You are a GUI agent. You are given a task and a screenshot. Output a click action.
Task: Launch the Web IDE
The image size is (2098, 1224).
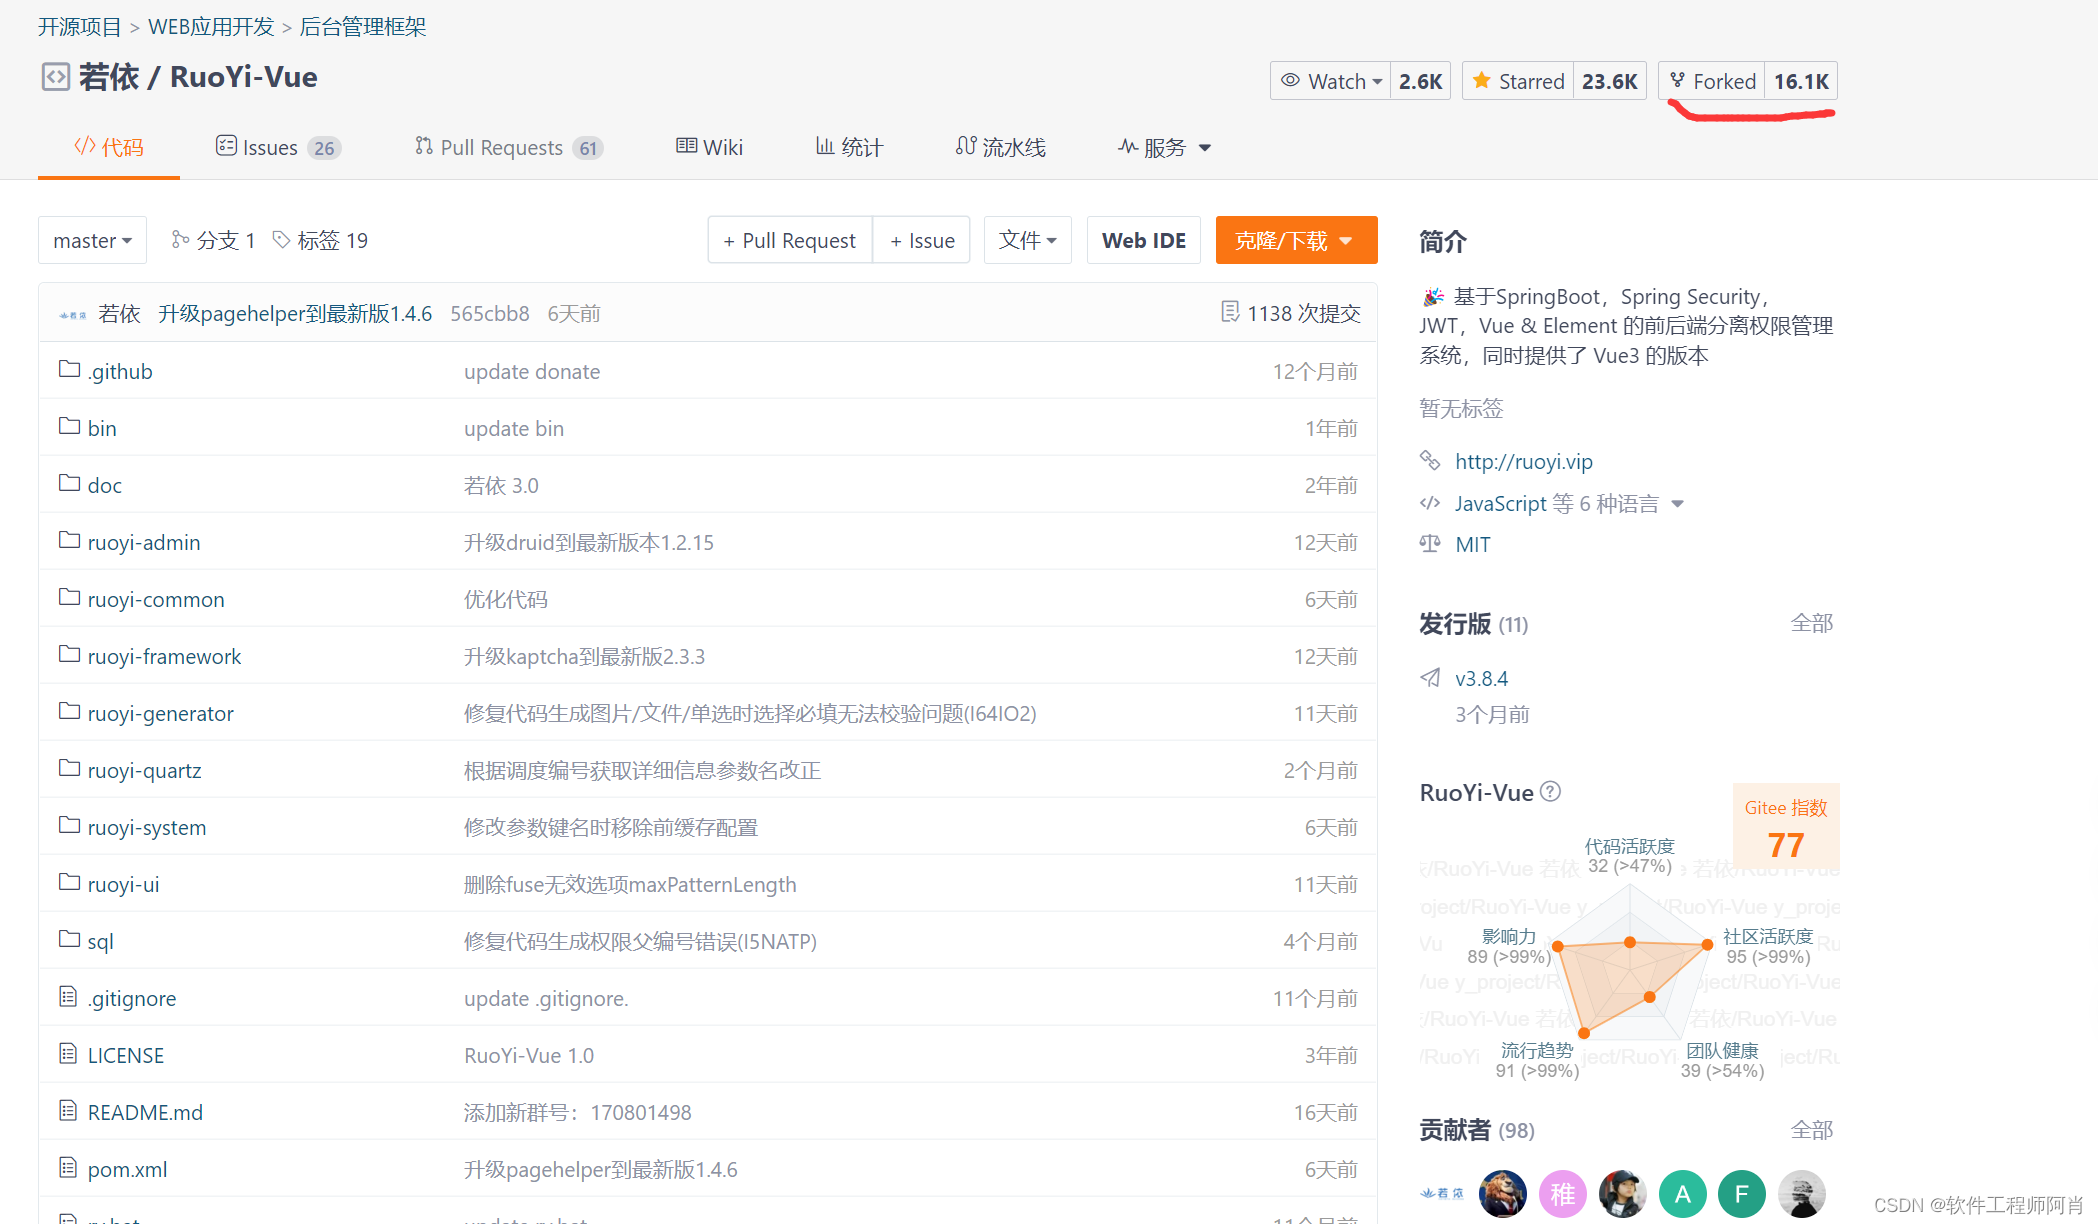[1143, 240]
